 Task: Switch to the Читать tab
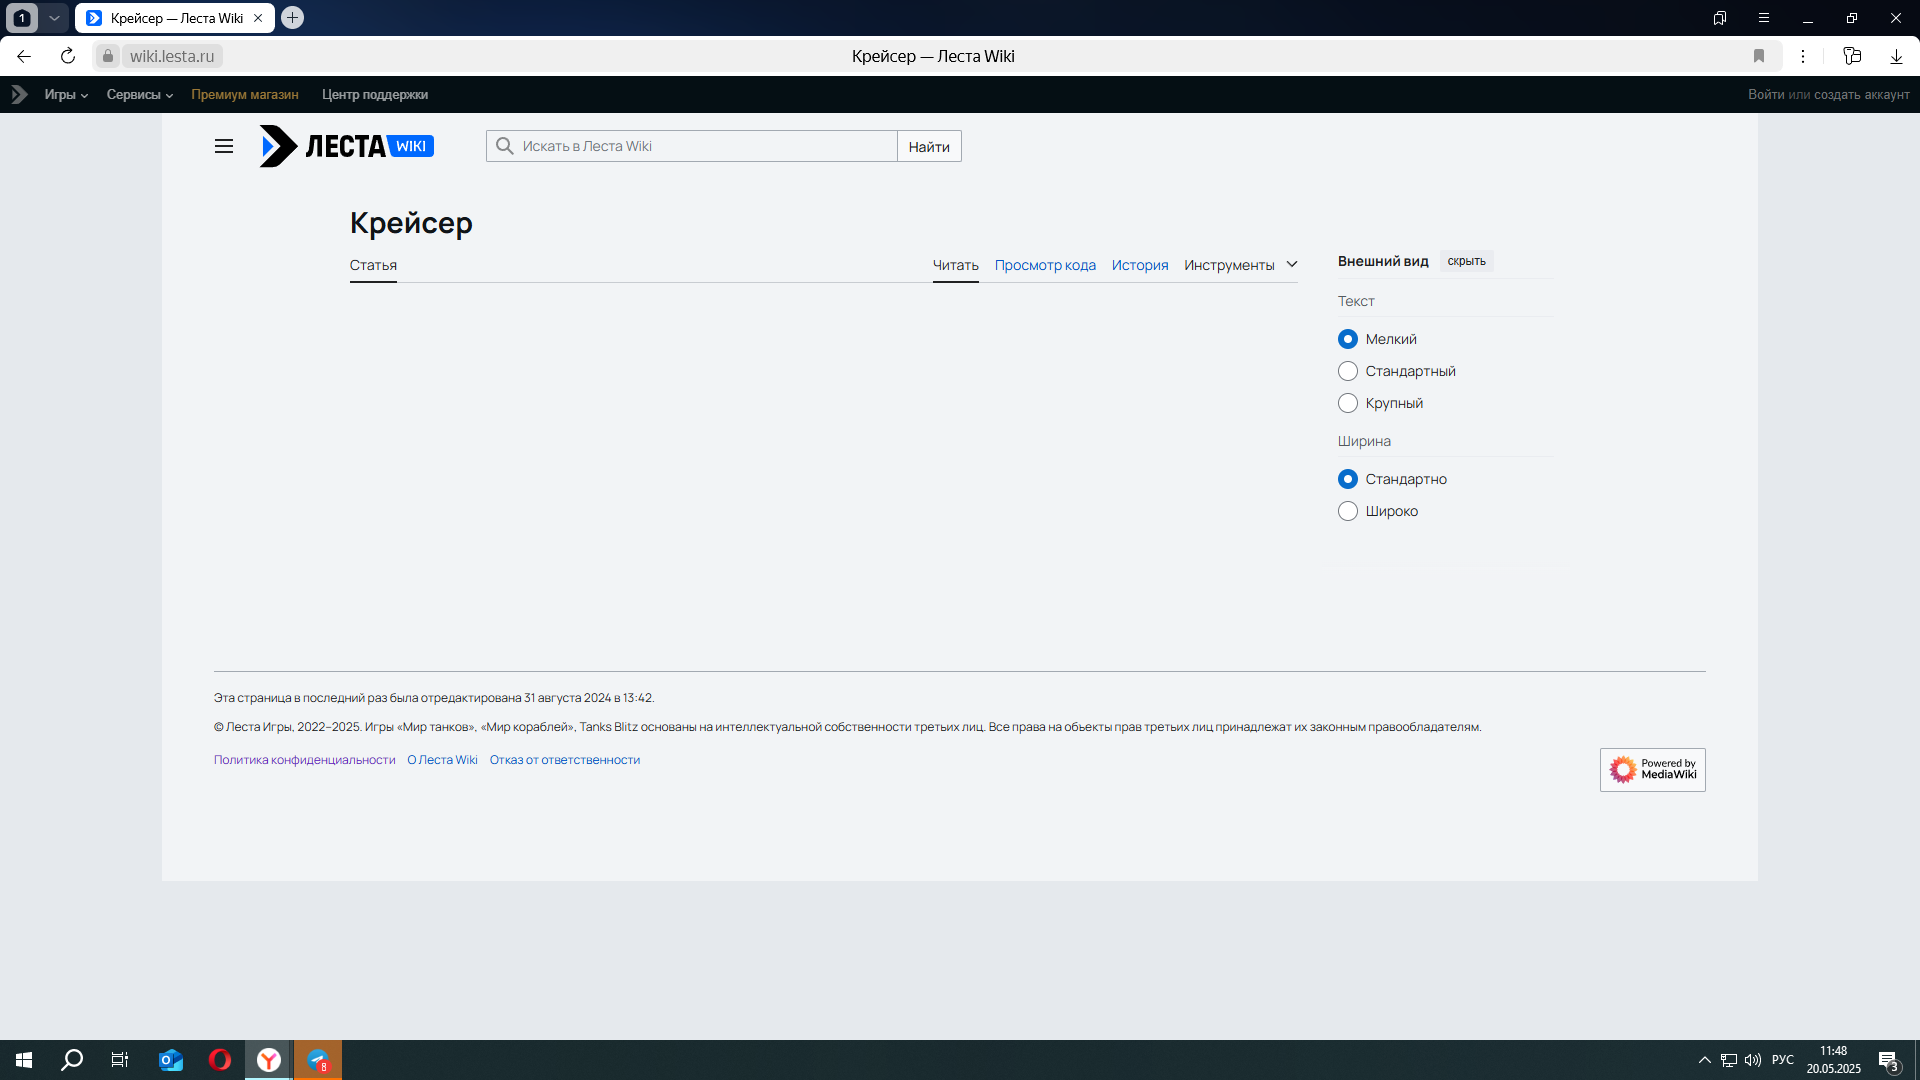(955, 265)
